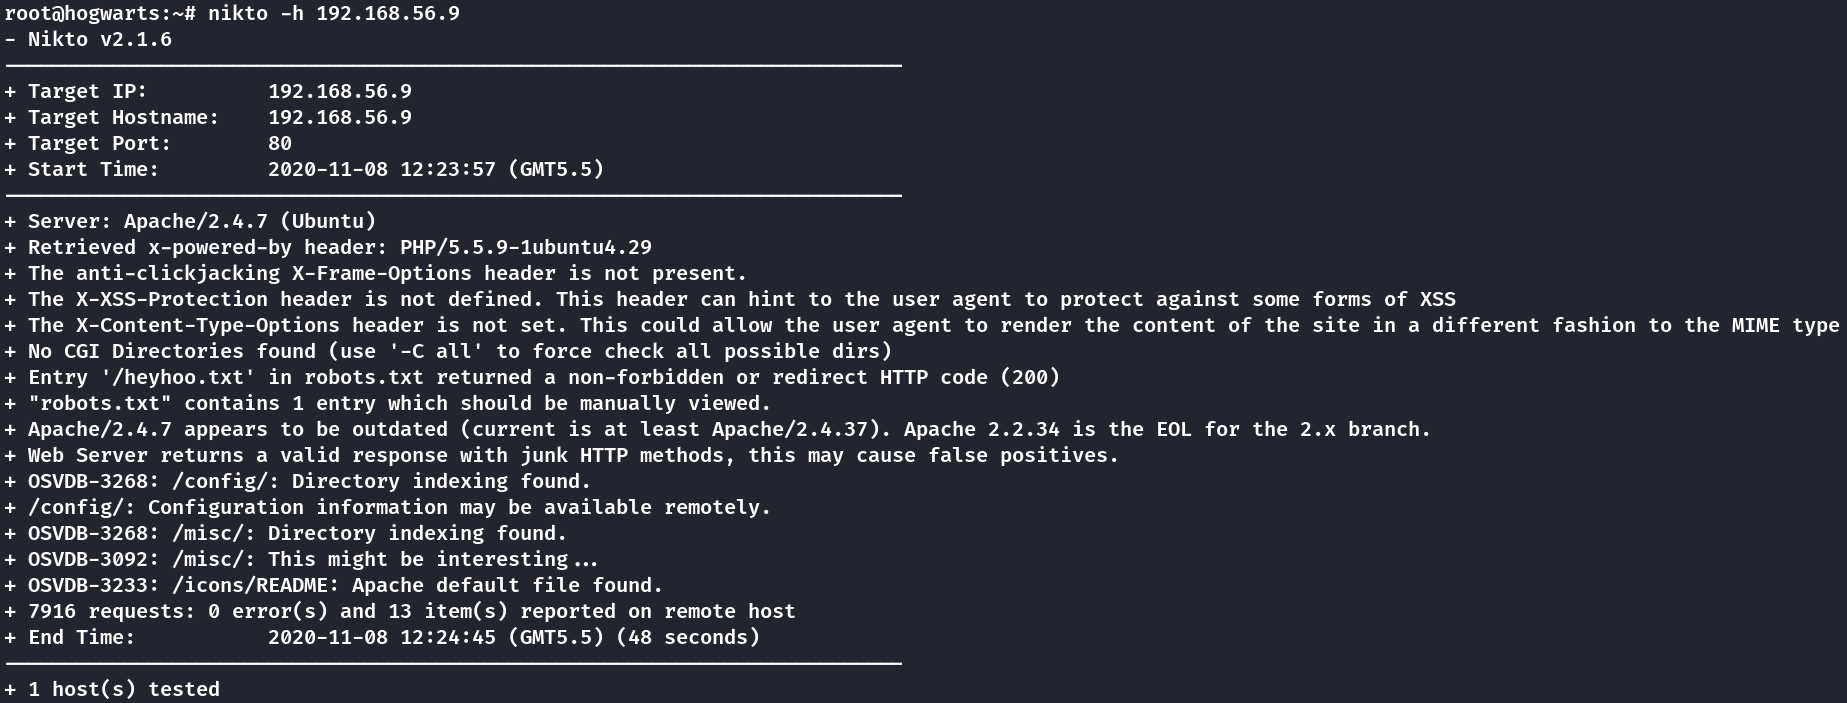Image resolution: width=1847 pixels, height=703 pixels.
Task: Click the Target Port value 80
Action: [279, 143]
